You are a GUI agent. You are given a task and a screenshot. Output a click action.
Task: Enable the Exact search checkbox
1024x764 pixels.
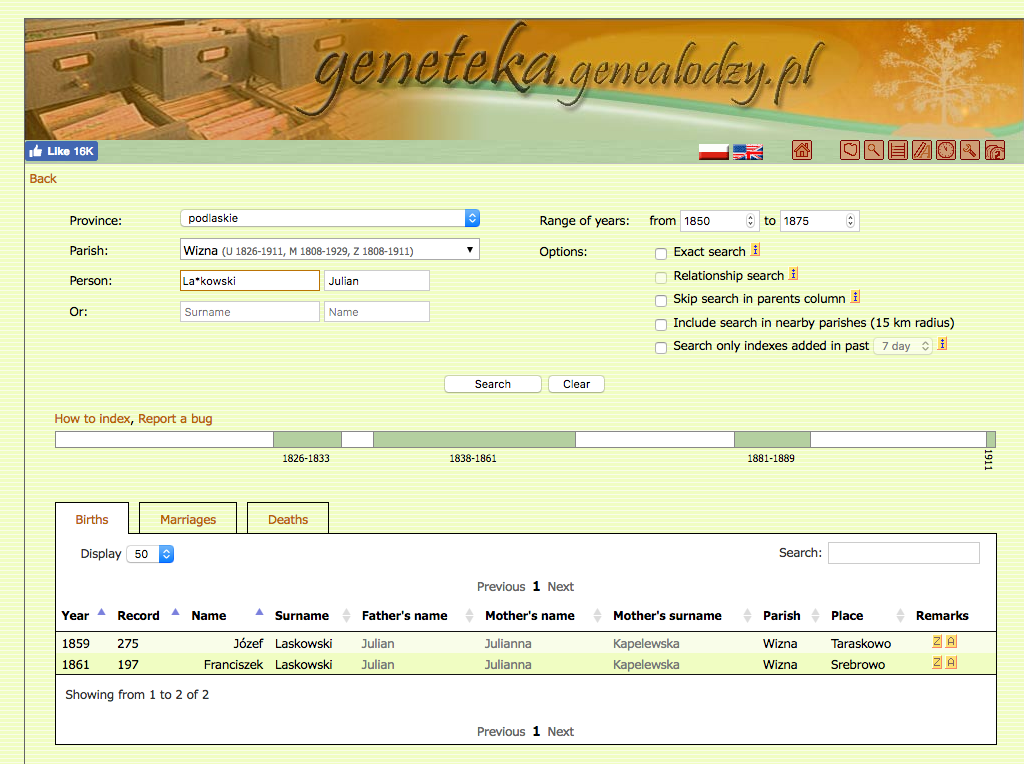[661, 253]
